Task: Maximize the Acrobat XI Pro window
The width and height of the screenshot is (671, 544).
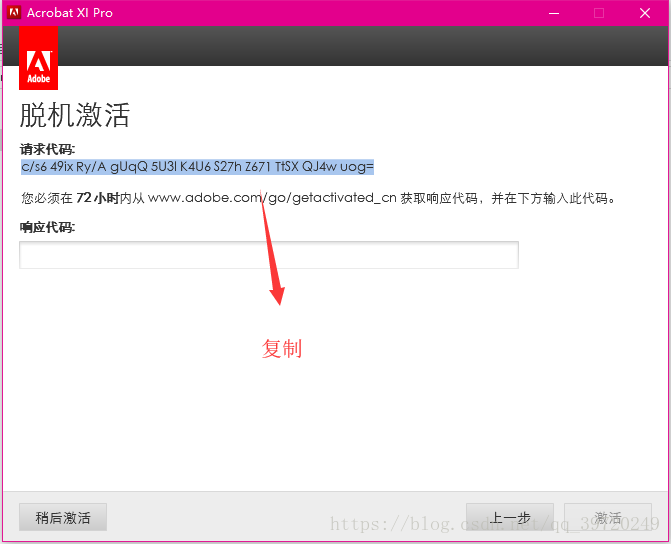Action: click(599, 13)
